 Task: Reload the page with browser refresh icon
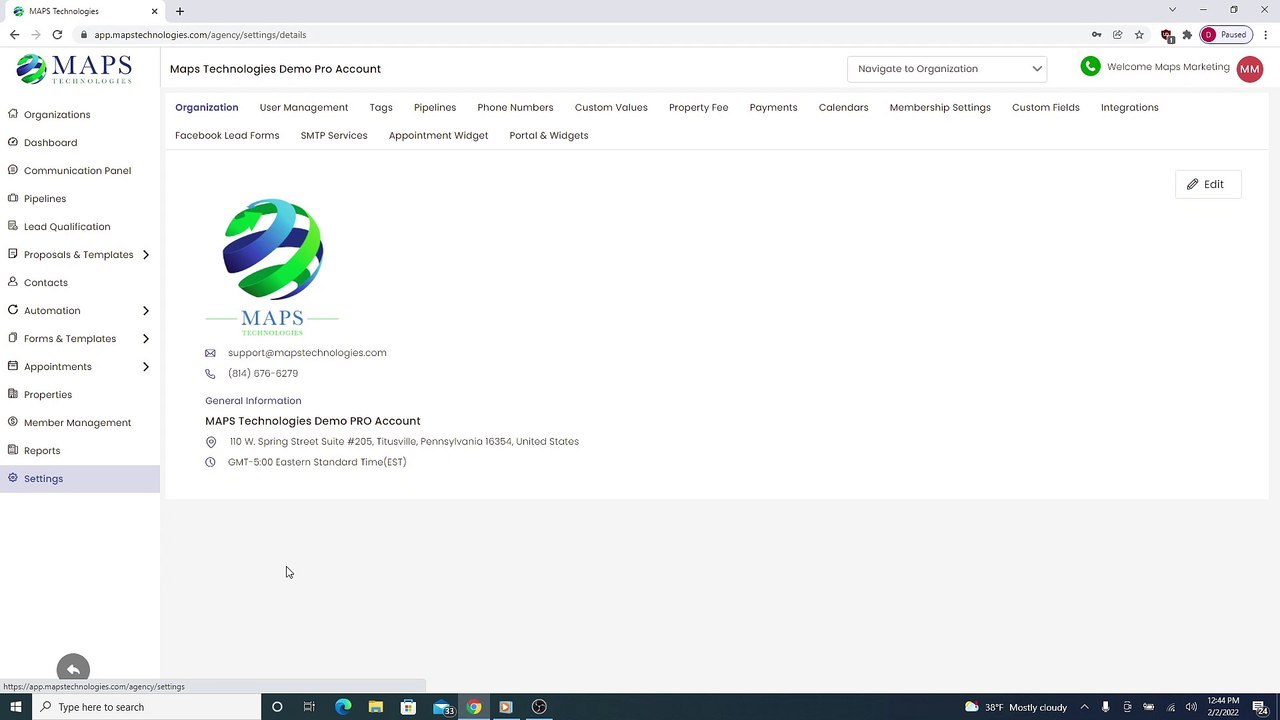[57, 34]
